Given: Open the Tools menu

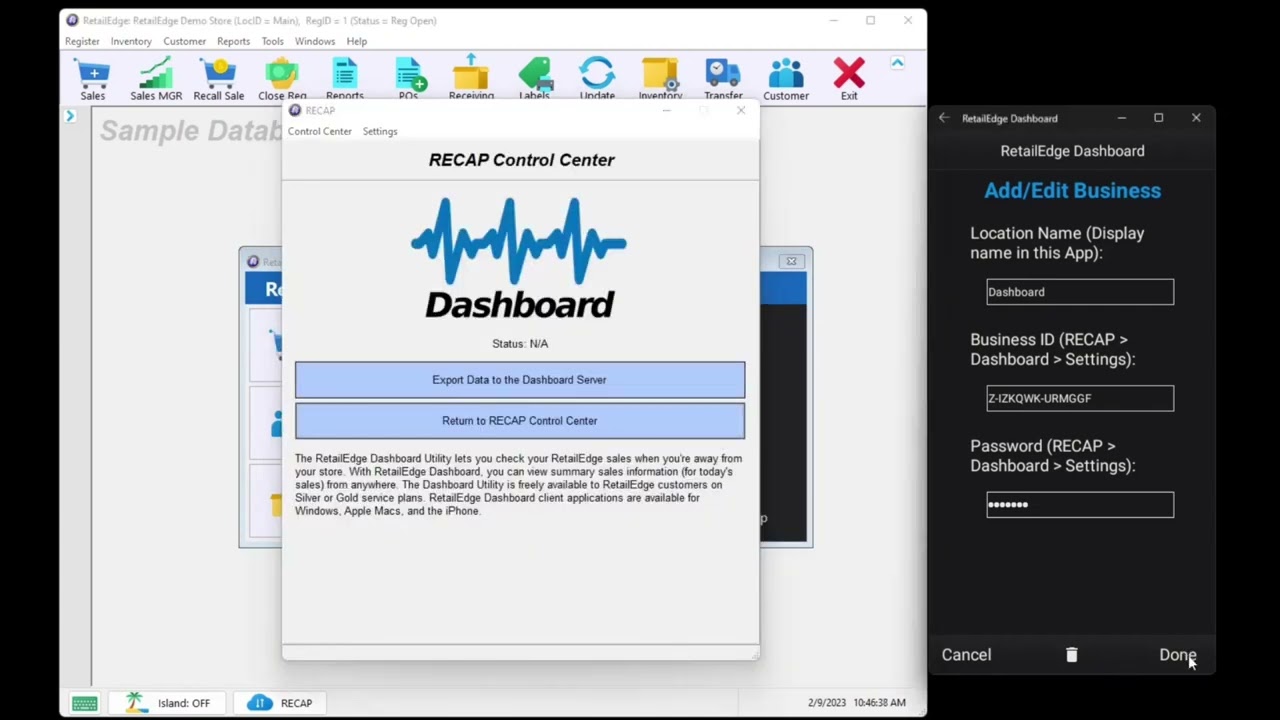Looking at the screenshot, I should click(x=272, y=41).
